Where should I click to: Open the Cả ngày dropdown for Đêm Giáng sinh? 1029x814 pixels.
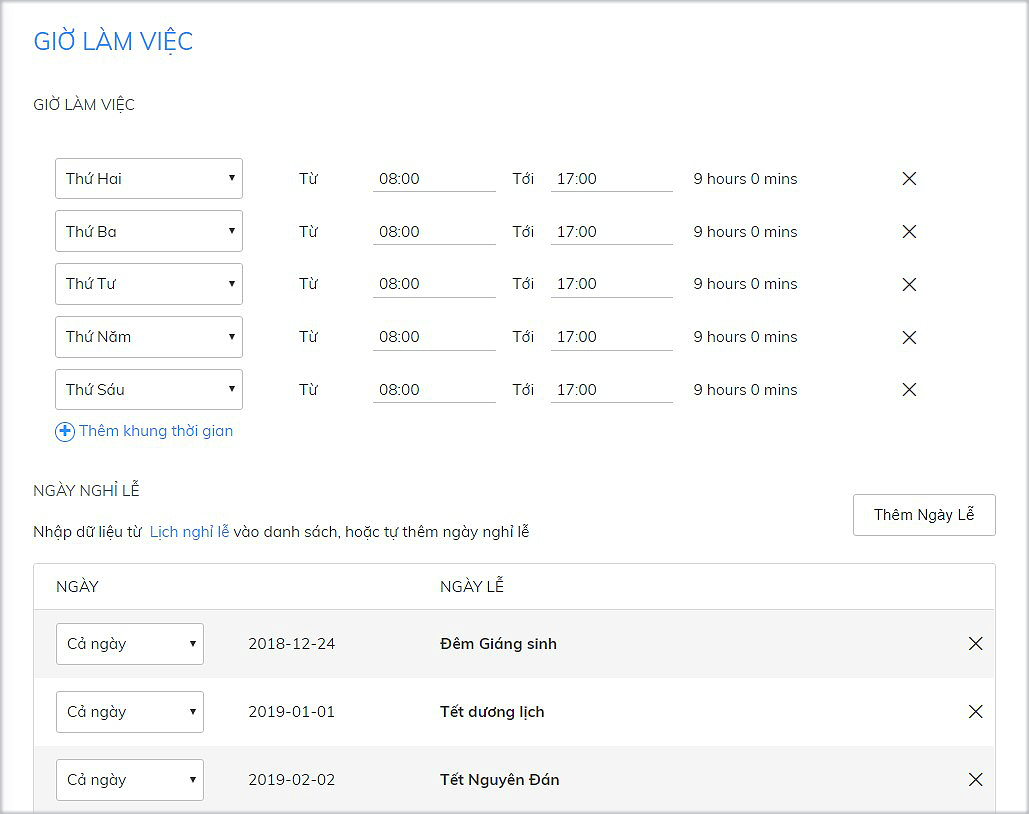129,644
